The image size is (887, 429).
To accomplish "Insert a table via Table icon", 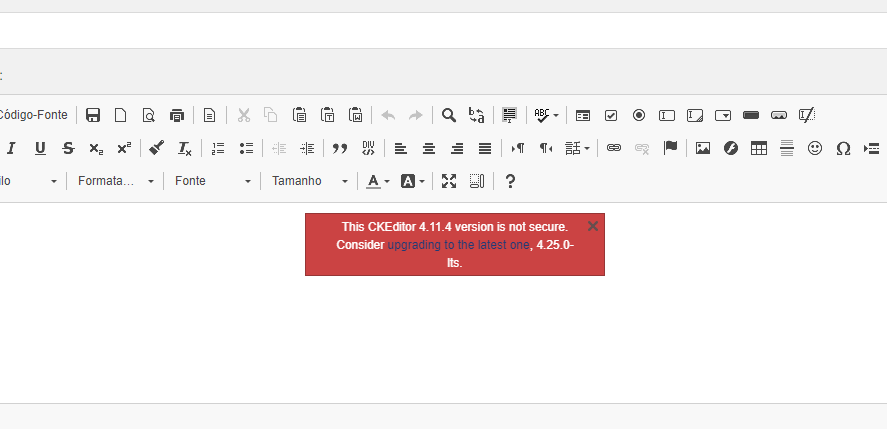I will [x=759, y=148].
